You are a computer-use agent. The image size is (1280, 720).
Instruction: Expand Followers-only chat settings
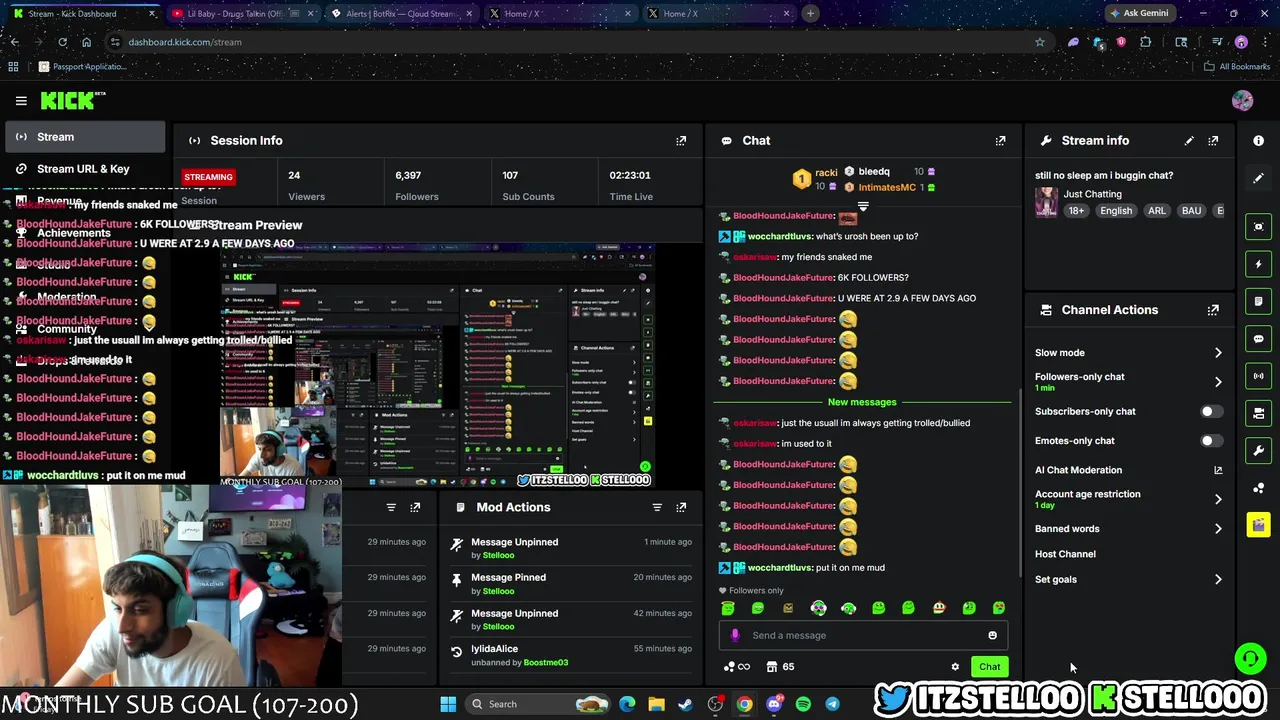coord(1218,382)
